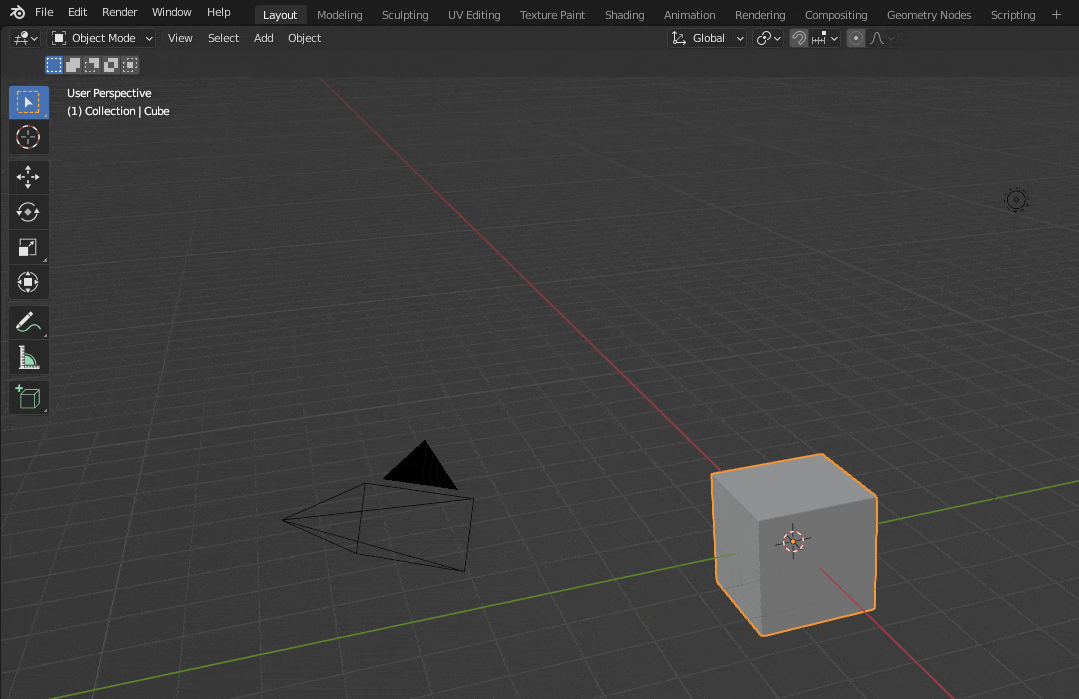Switch to the Modeling workspace tab
The width and height of the screenshot is (1079, 699).
(x=339, y=14)
